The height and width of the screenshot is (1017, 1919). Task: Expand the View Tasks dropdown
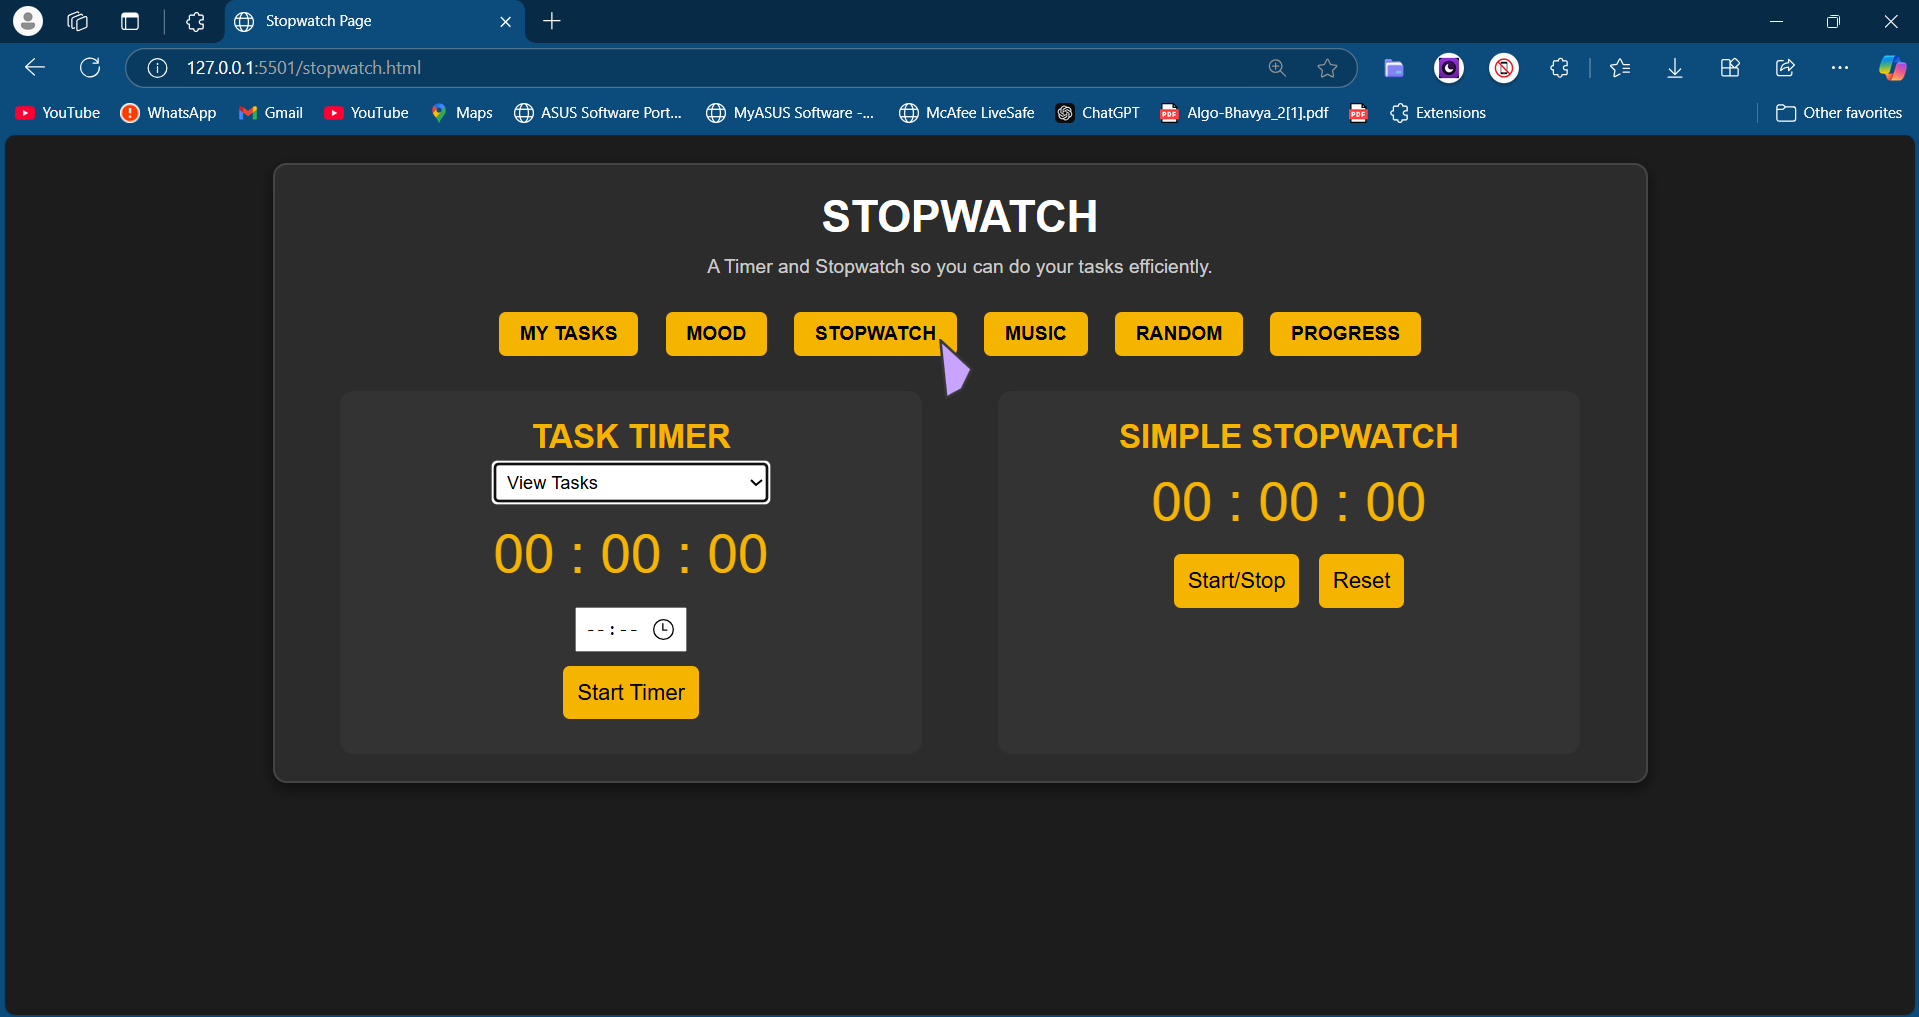pos(631,482)
